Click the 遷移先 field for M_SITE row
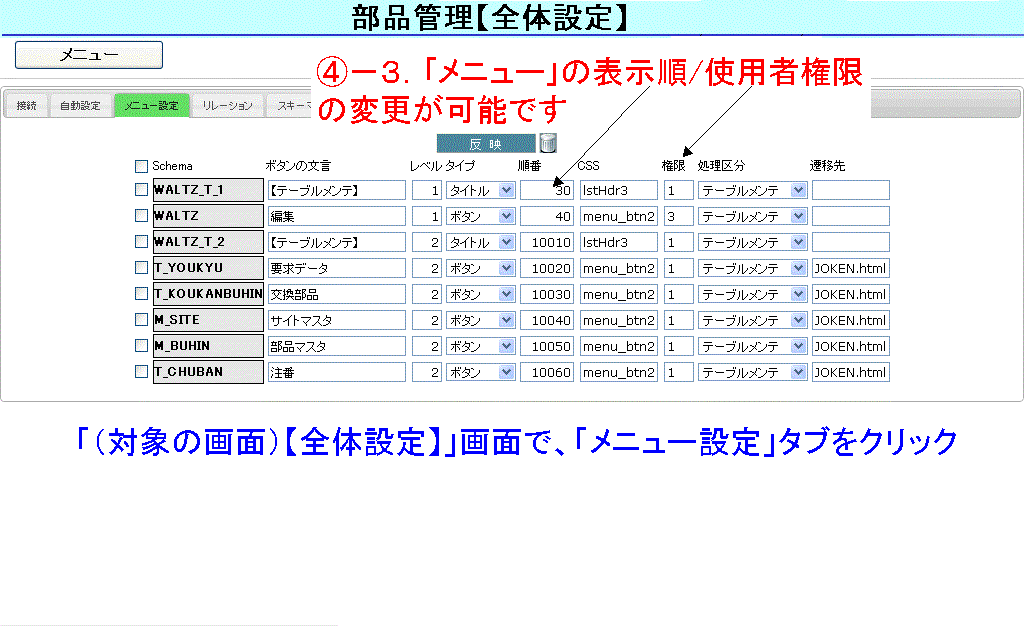 pyautogui.click(x=850, y=320)
